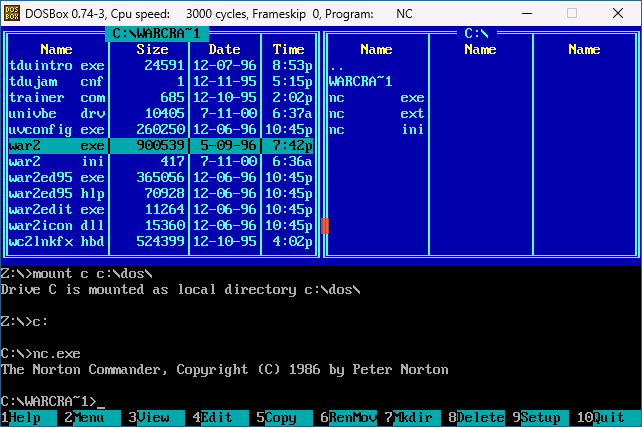Select the tdujam cnf file
Viewport: 642px width, 427px height.
pyautogui.click(x=161, y=81)
